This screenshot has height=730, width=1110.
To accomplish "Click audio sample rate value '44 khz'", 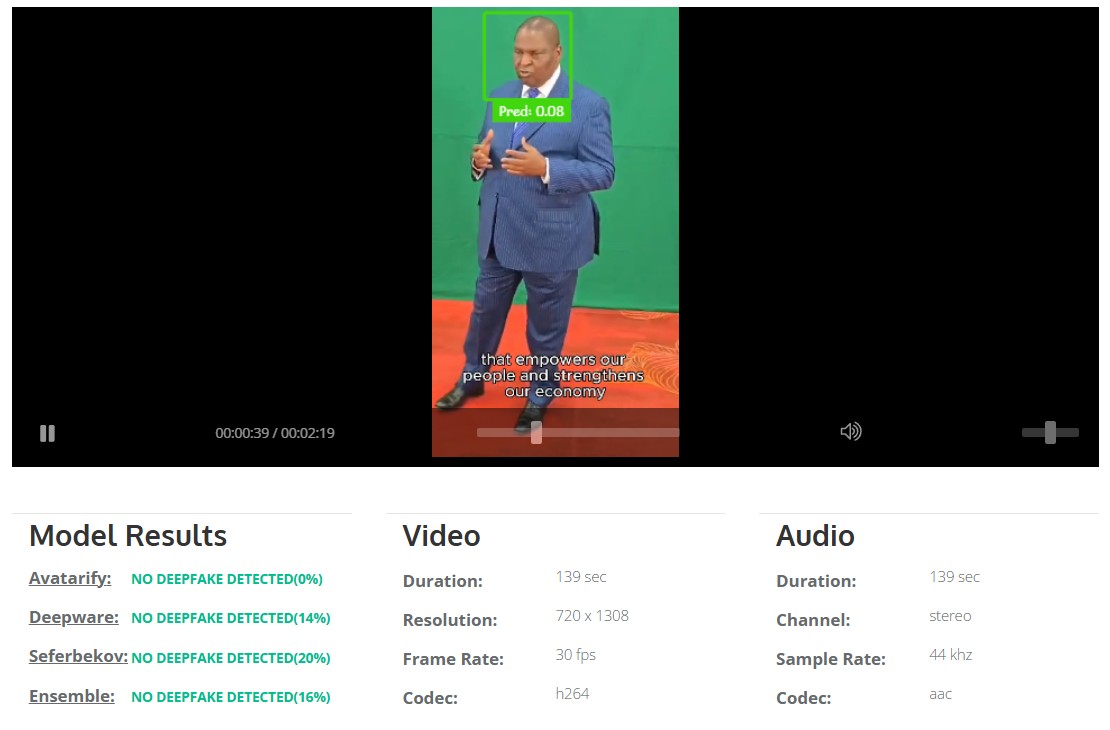I will 951,655.
